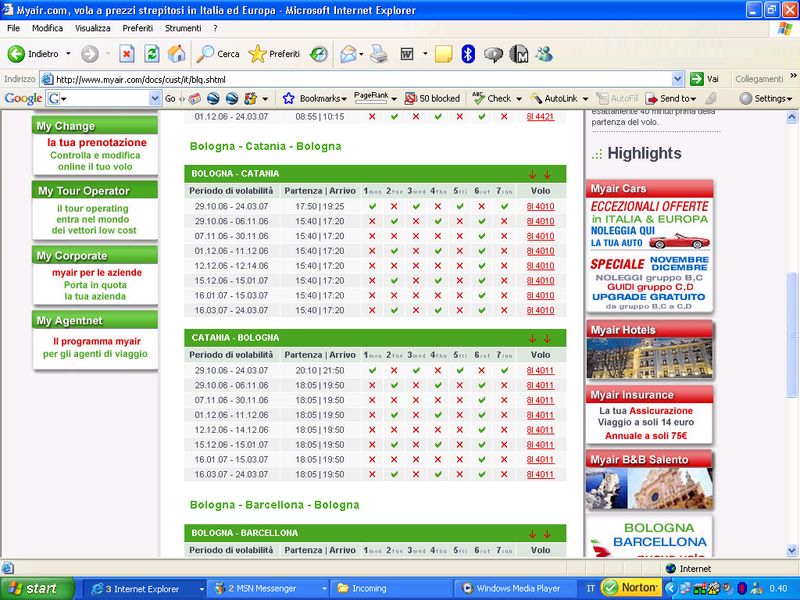Stop page loading with red X icon
The width and height of the screenshot is (800, 600).
point(127,54)
